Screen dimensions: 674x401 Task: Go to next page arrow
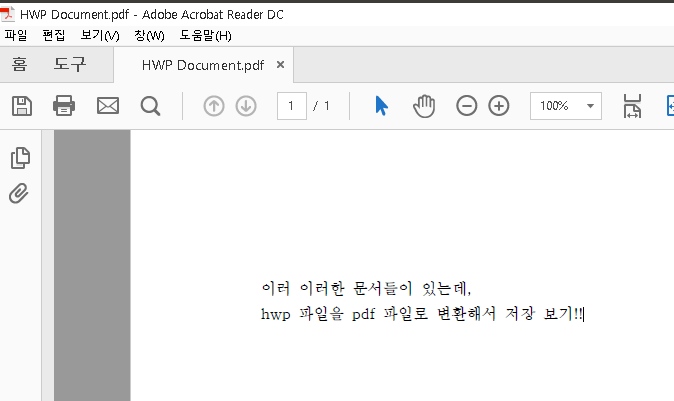tap(246, 106)
